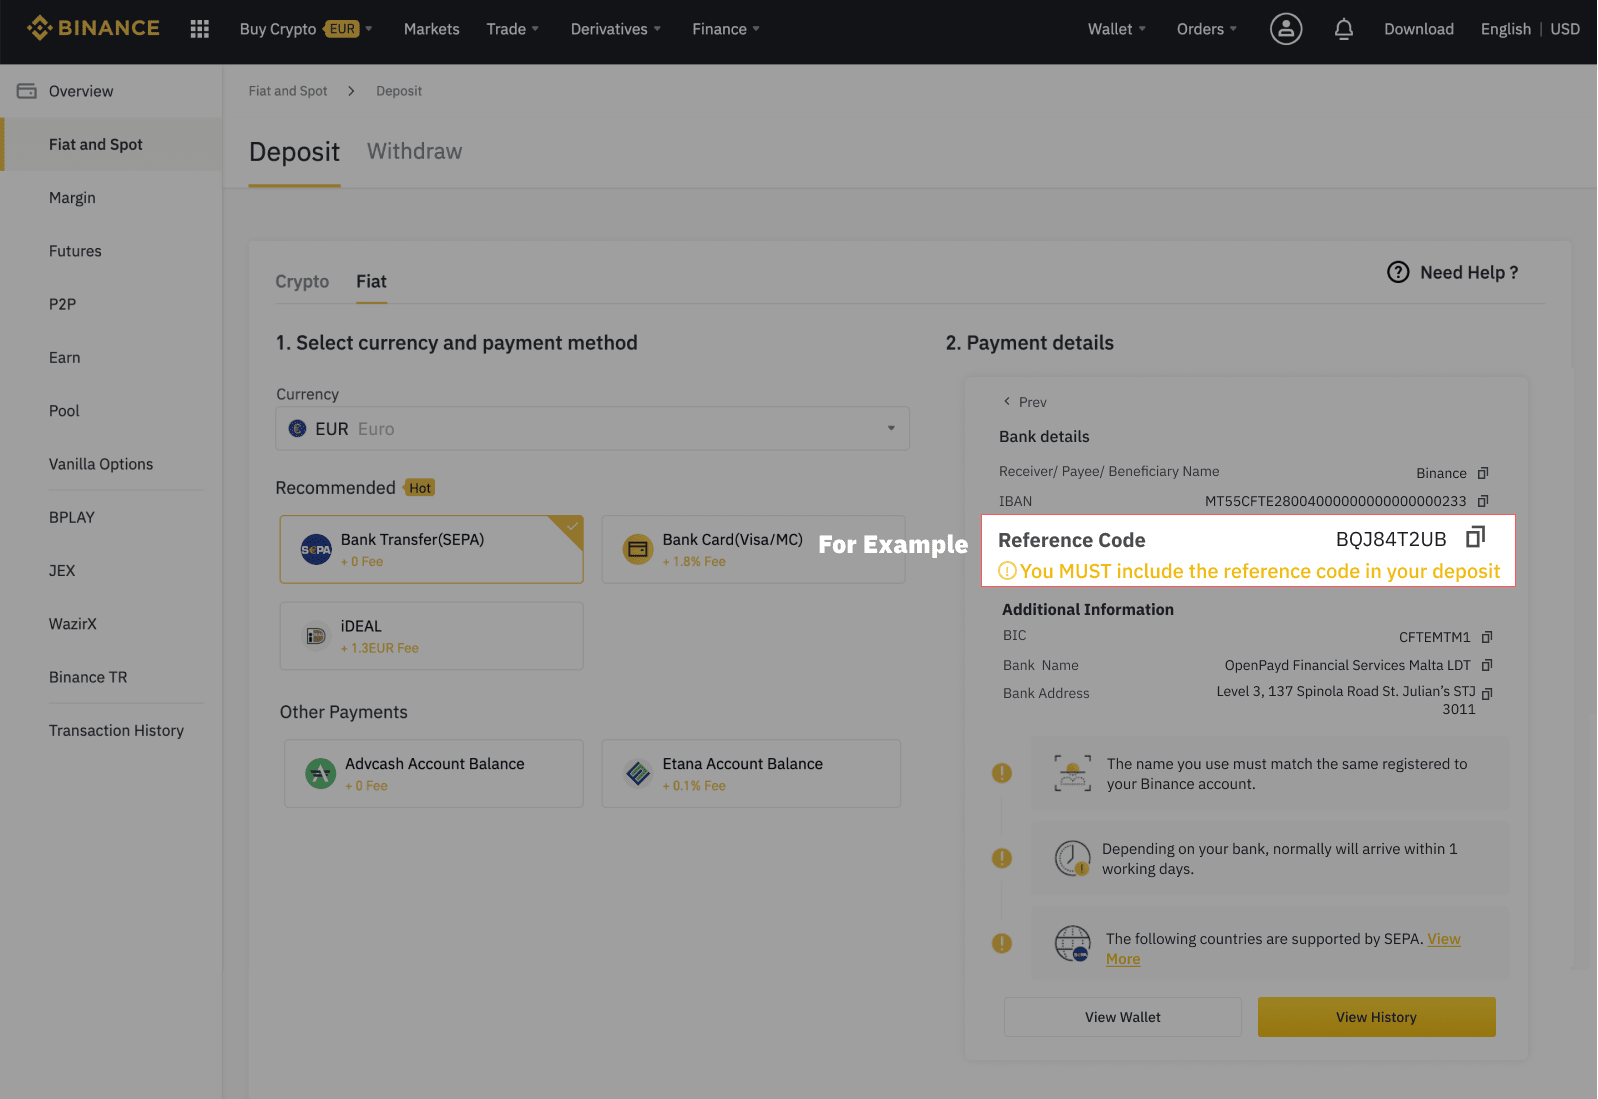Viewport: 1598px width, 1099px height.
Task: Open Fiat and Spot in sidebar
Action: (x=112, y=144)
